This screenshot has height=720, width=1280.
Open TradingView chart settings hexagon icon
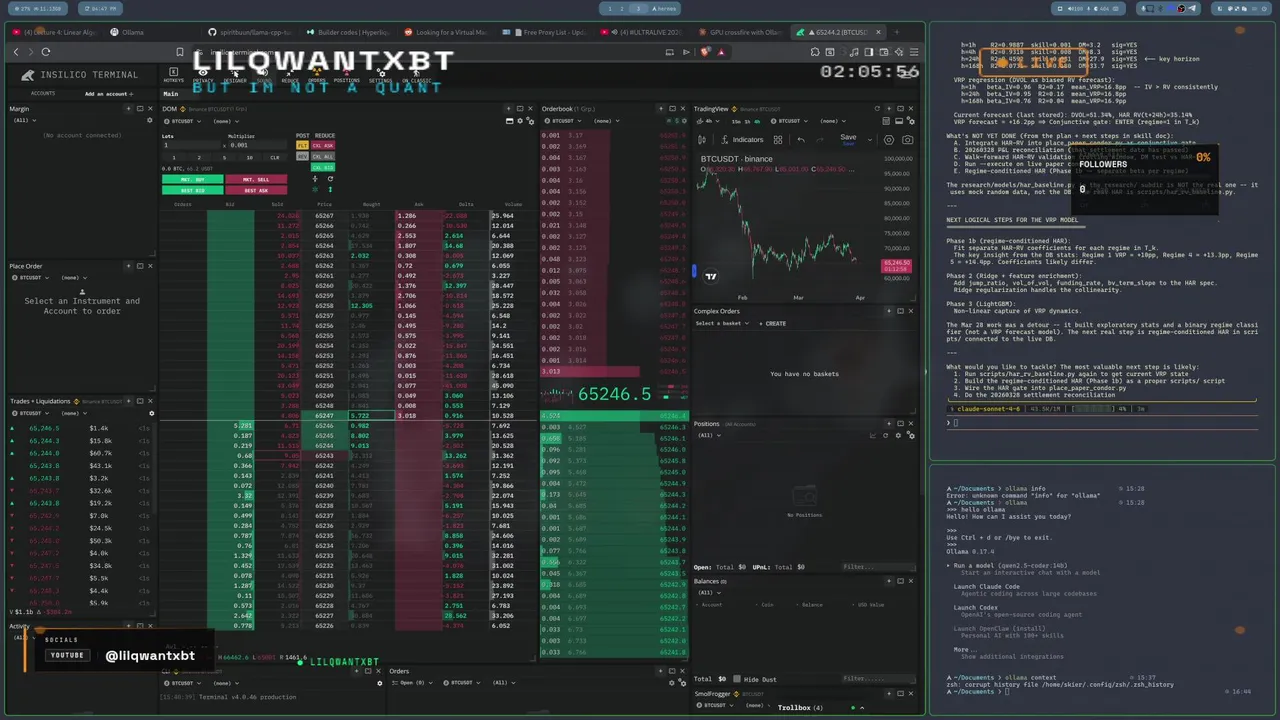tap(889, 139)
